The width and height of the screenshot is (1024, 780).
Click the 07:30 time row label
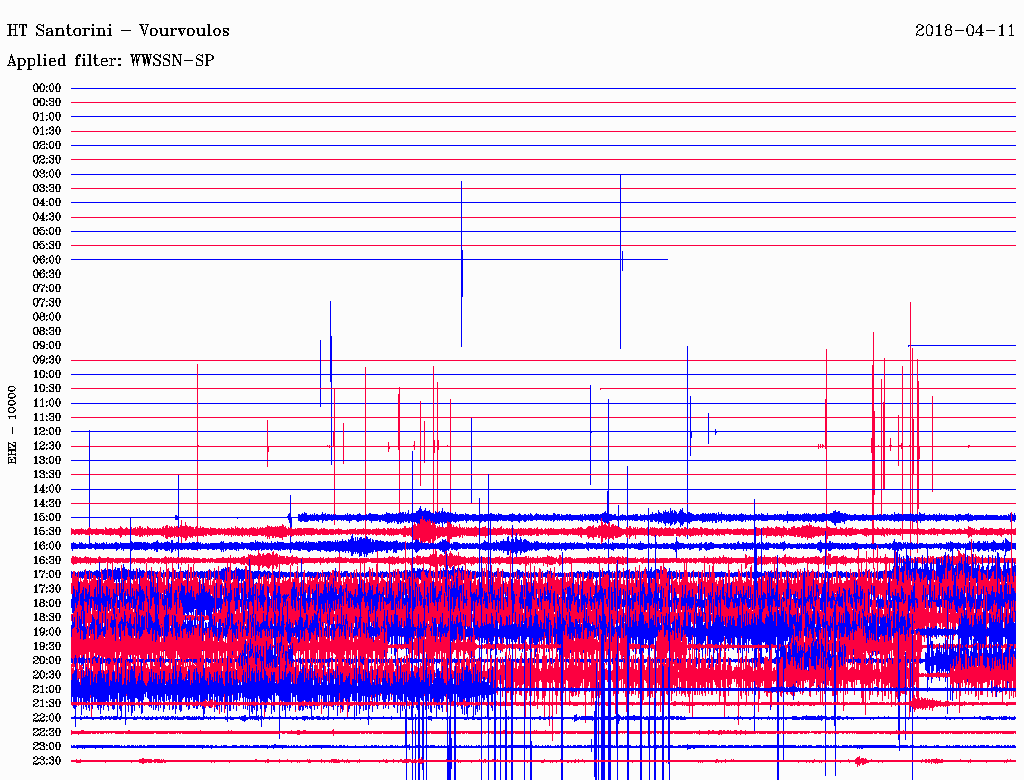pyautogui.click(x=47, y=302)
